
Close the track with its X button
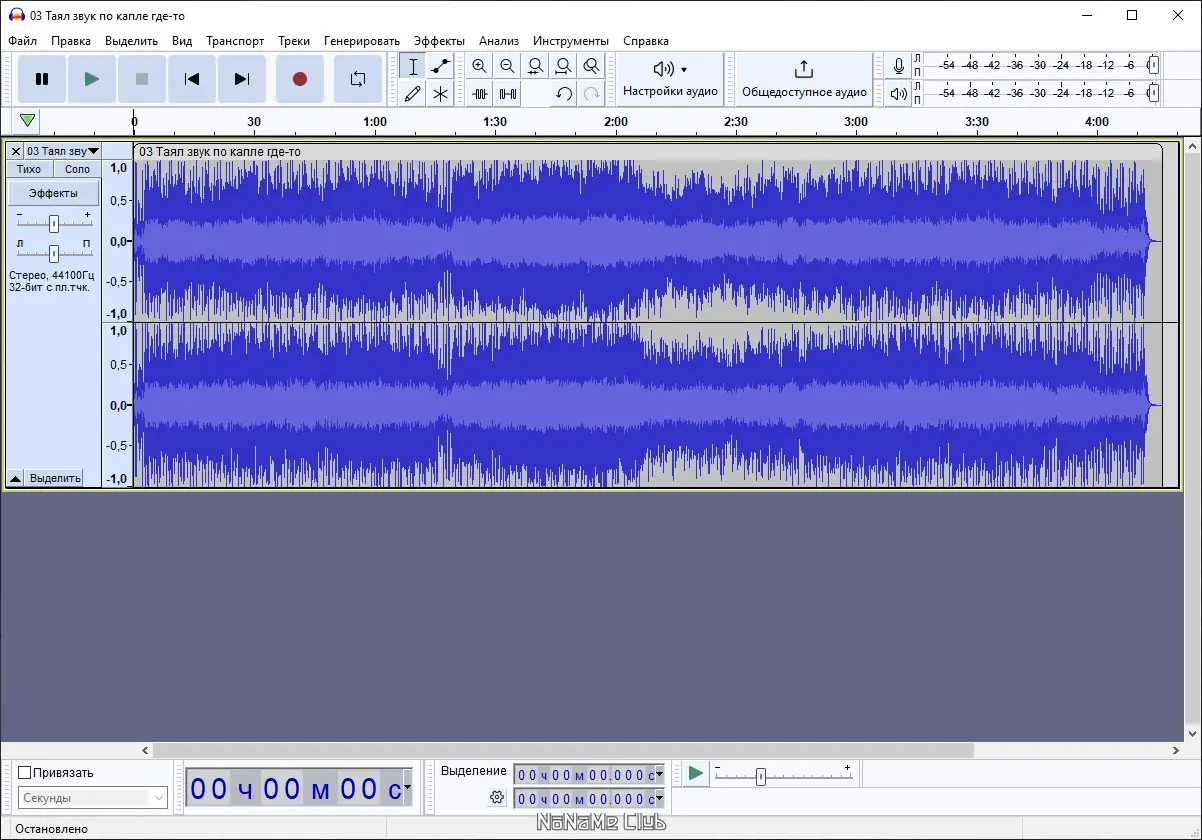pyautogui.click(x=16, y=151)
